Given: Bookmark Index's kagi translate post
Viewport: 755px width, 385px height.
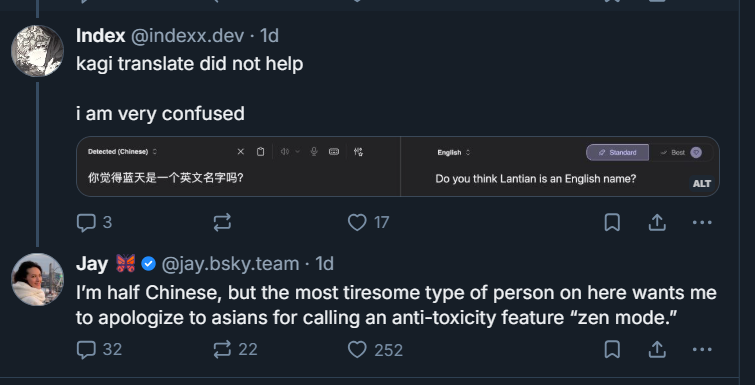Looking at the screenshot, I should pyautogui.click(x=612, y=222).
